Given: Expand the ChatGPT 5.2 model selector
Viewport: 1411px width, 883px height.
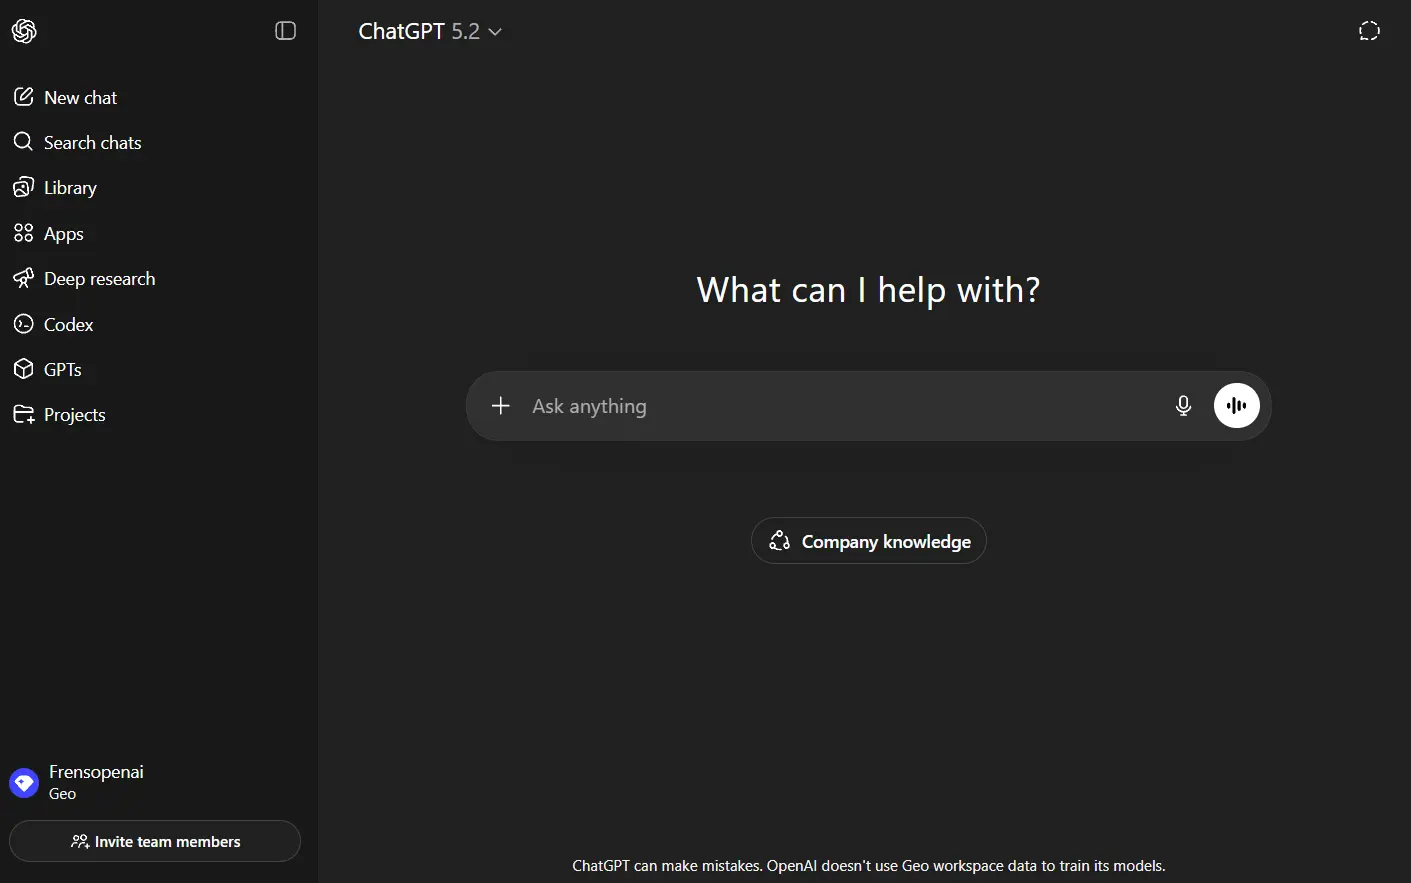Looking at the screenshot, I should coord(430,31).
